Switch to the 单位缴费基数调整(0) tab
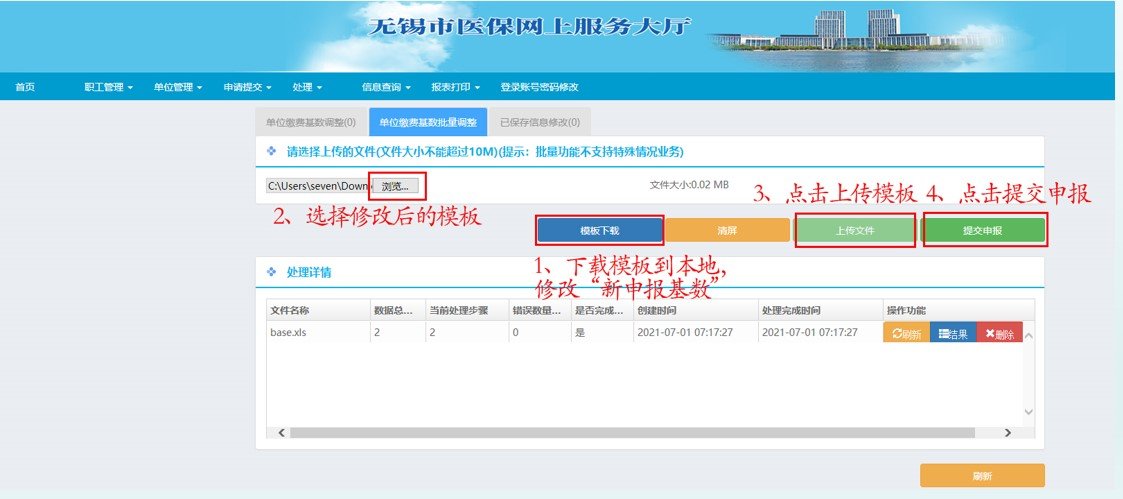 click(311, 122)
